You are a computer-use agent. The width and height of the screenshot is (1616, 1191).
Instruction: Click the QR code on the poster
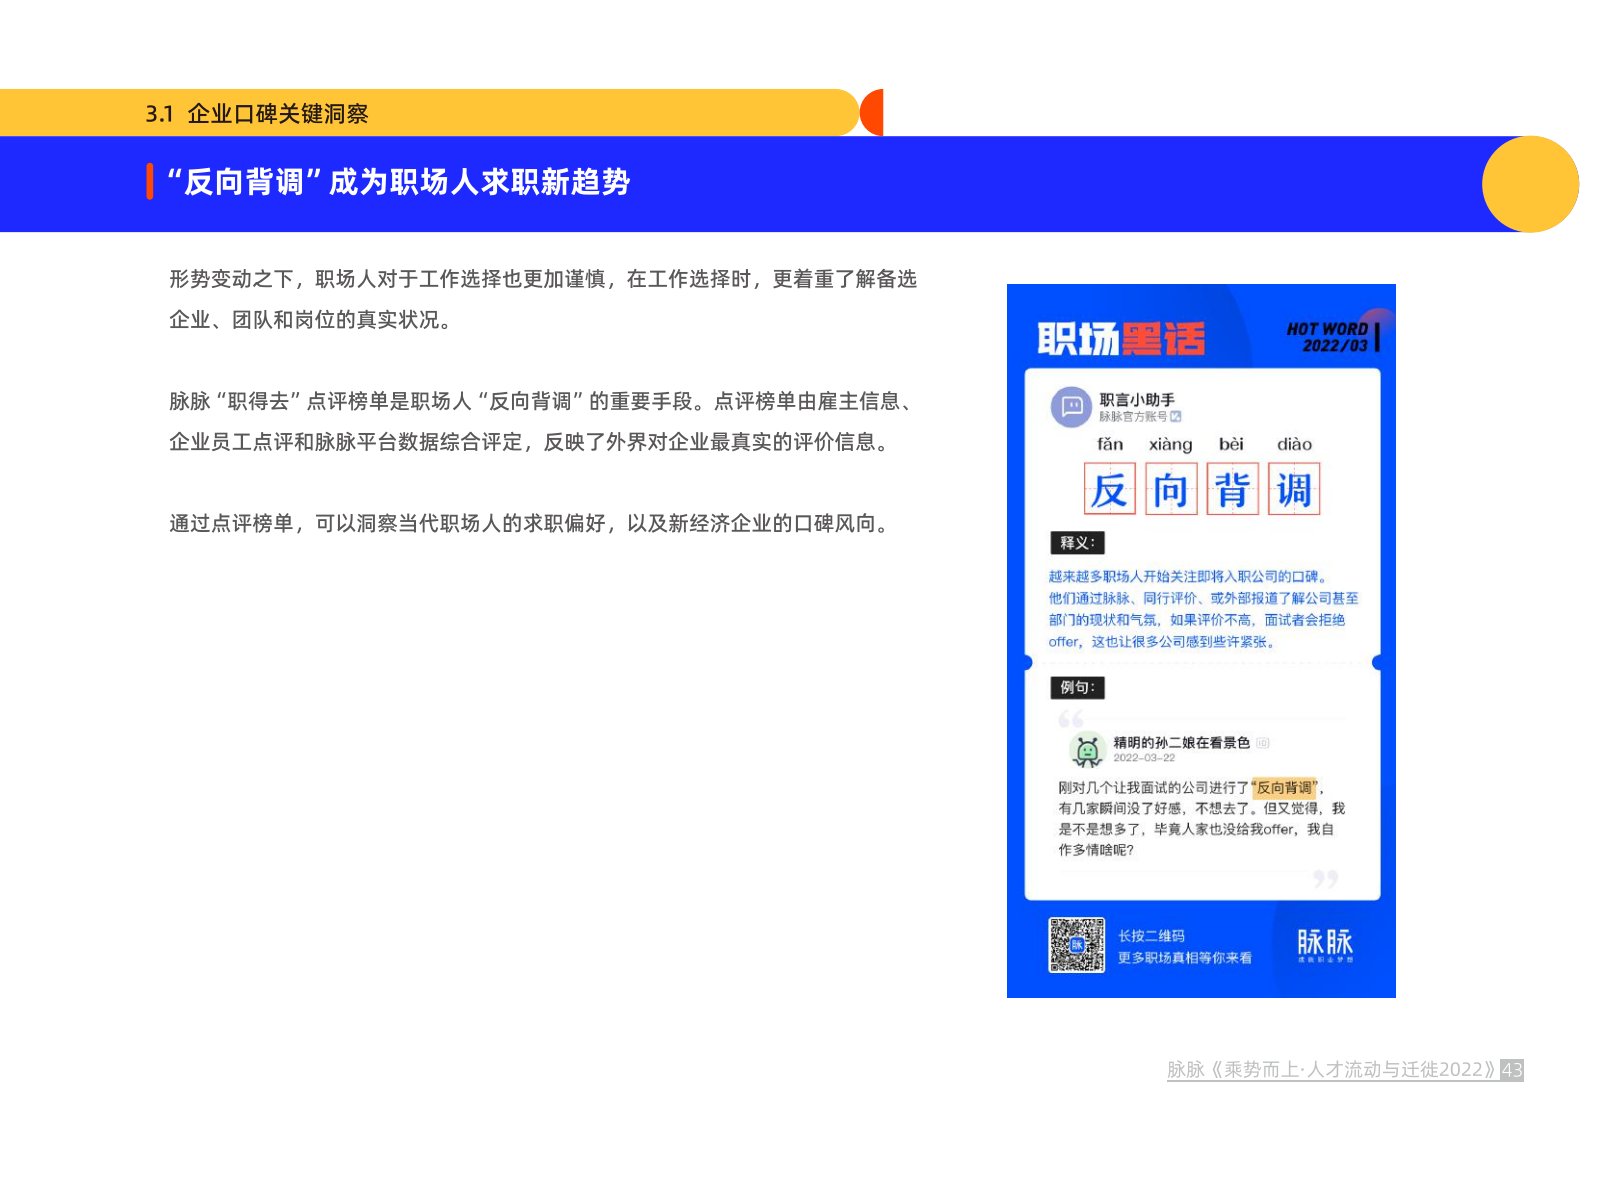pyautogui.click(x=1076, y=945)
